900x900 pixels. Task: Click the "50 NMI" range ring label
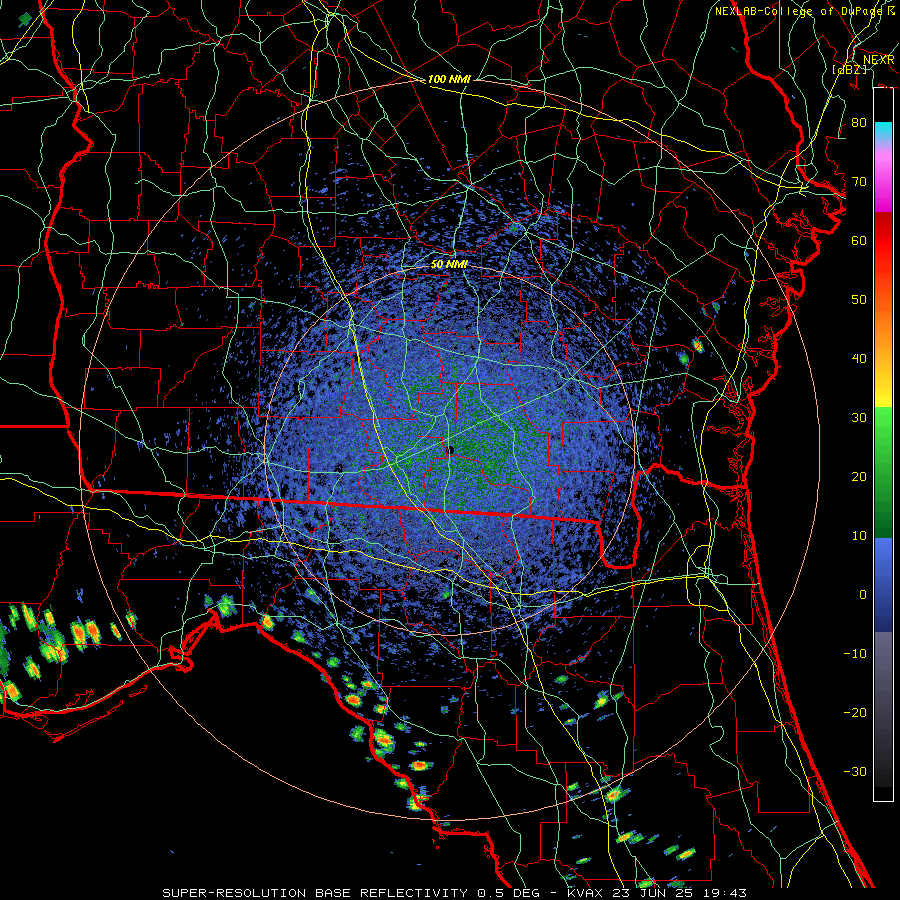449,265
